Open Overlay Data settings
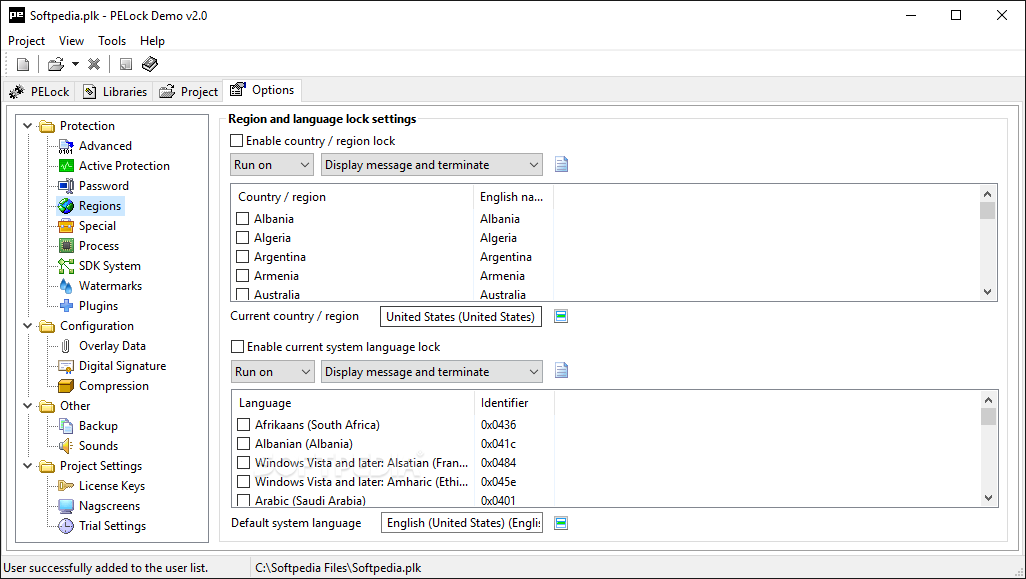The image size is (1026, 579). click(112, 346)
